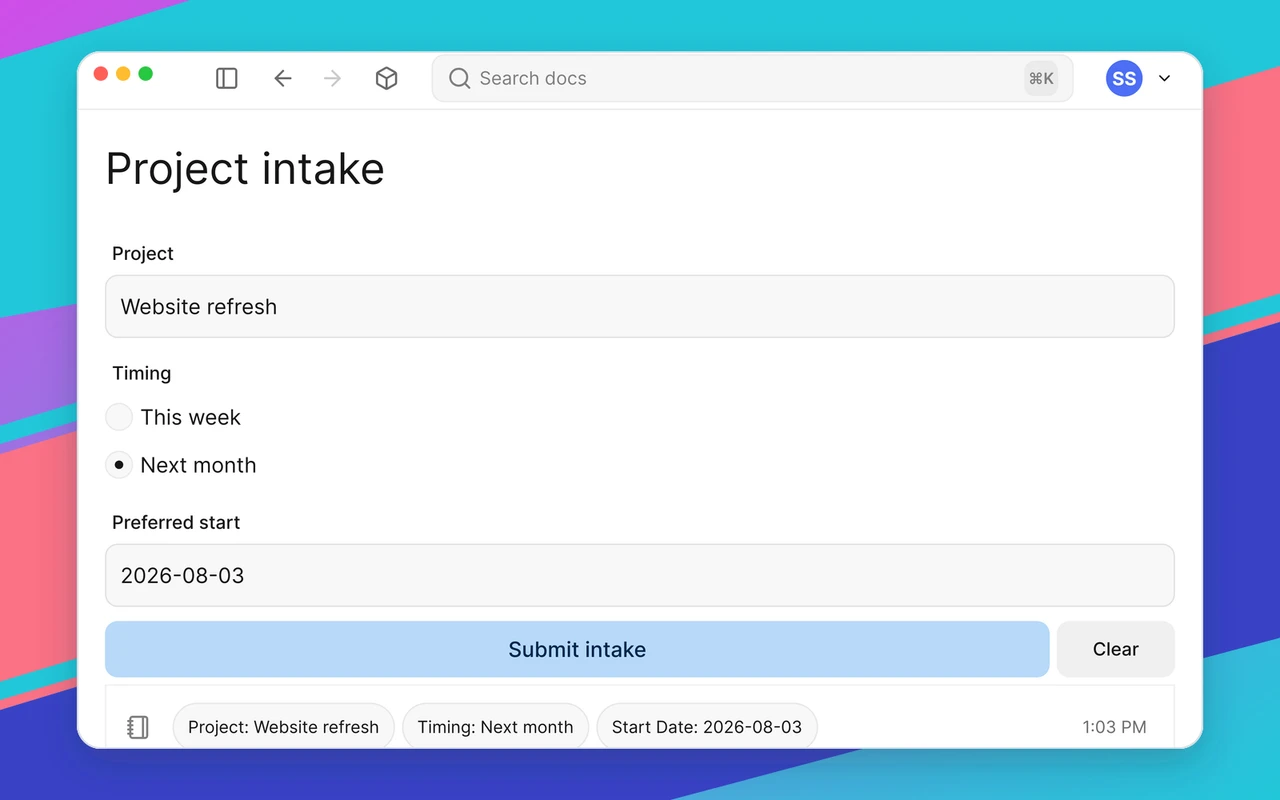1280x800 pixels.
Task: Click the magnifier search icon
Action: 459,78
